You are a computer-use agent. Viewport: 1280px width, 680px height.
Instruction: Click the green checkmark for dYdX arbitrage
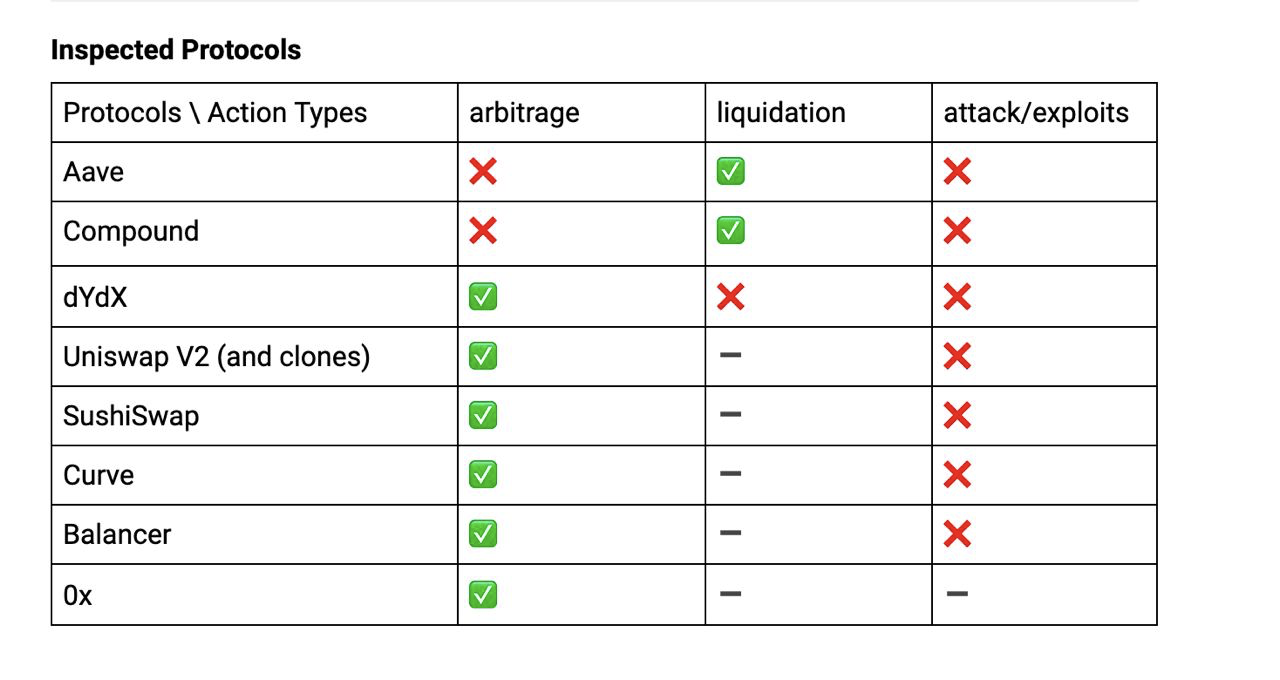point(483,297)
